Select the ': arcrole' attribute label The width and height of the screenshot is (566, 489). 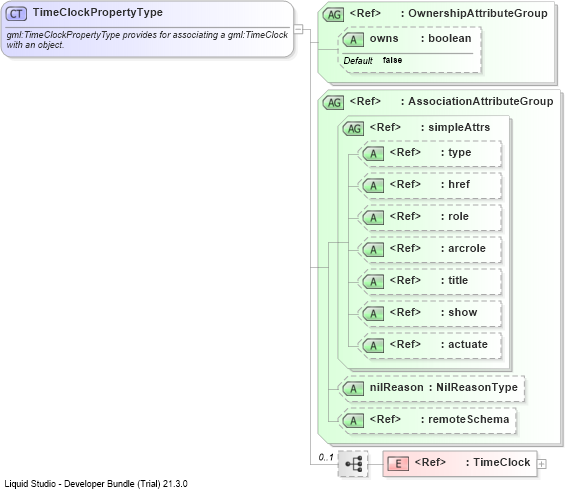(x=463, y=248)
